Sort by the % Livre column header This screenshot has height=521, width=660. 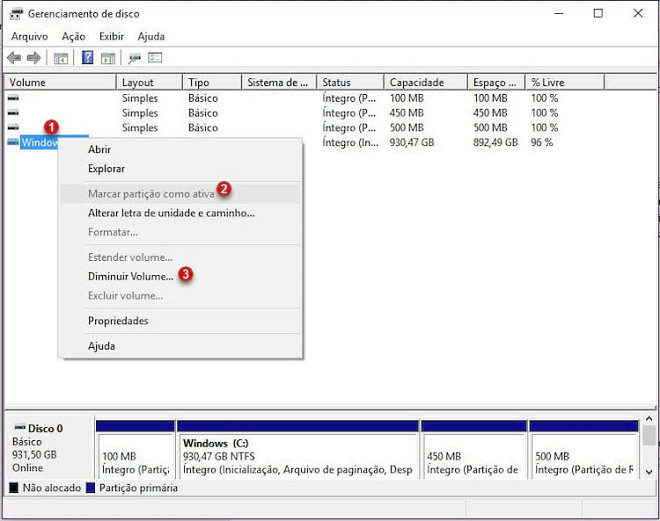click(565, 82)
